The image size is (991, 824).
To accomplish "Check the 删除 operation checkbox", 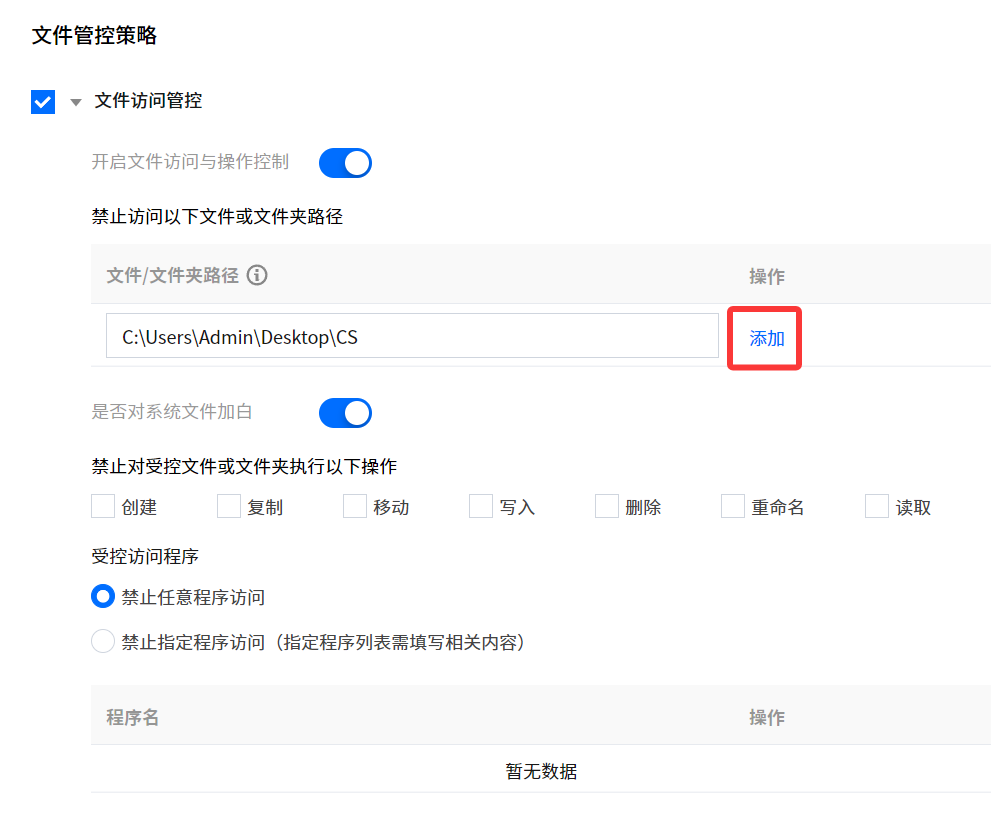I will coord(607,506).
